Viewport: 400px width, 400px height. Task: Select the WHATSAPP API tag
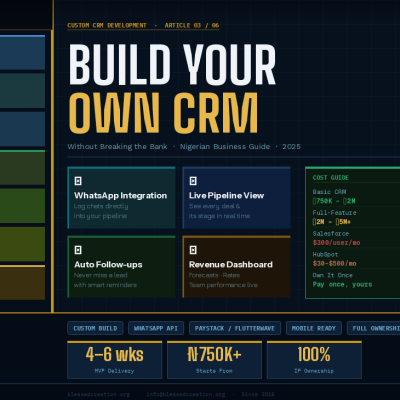pos(156,328)
